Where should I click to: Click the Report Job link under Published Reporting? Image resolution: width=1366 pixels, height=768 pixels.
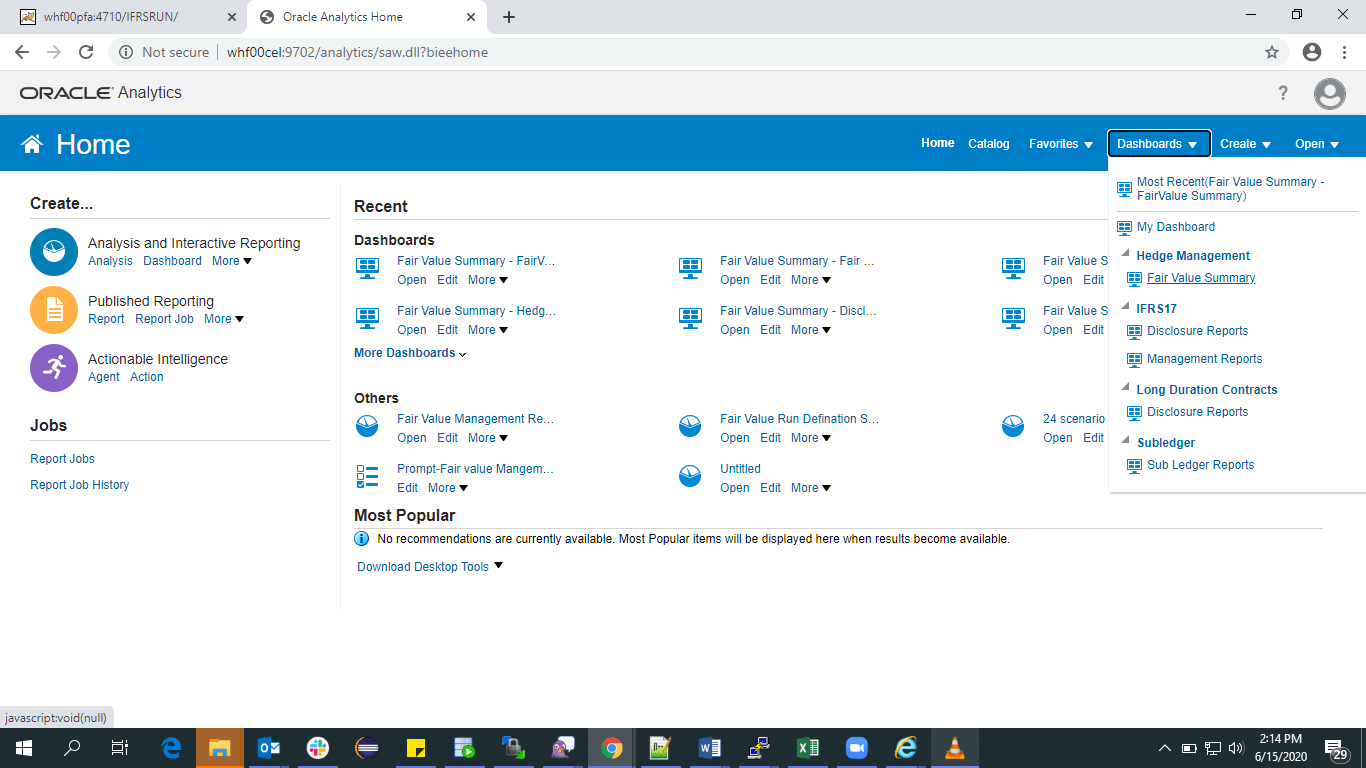[164, 319]
